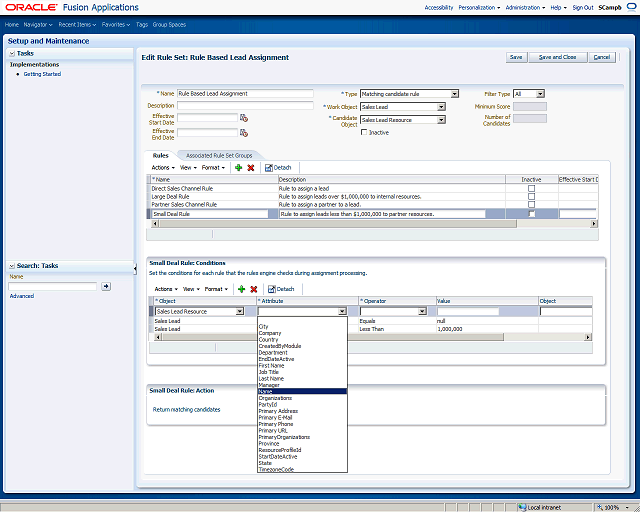Open the Help menu

coord(558,7)
